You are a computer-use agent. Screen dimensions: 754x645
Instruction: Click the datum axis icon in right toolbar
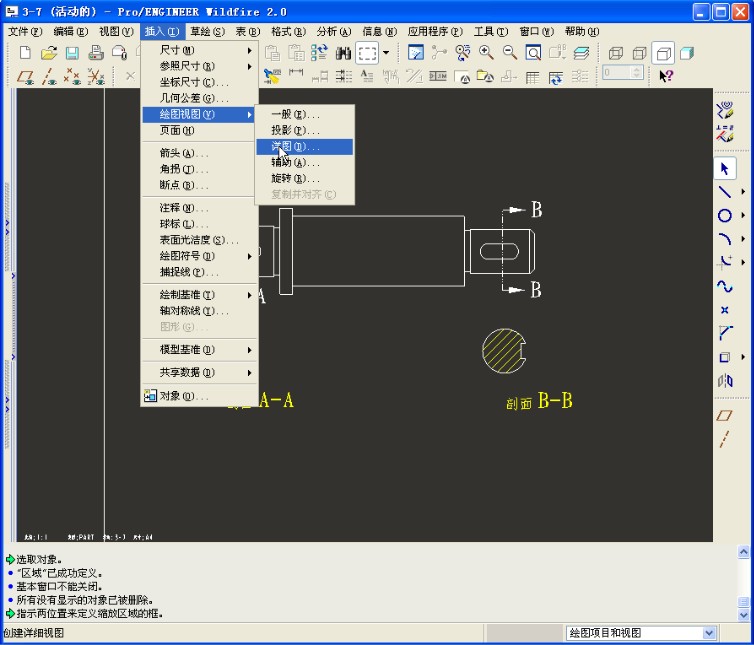pos(725,439)
